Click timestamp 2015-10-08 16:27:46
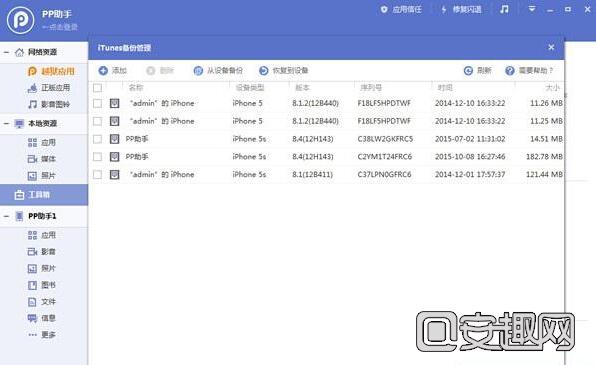The image size is (596, 365). [470, 157]
